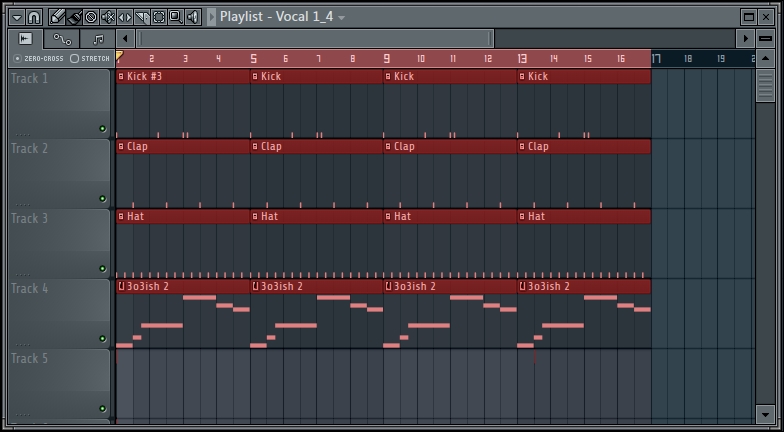
Task: Click the yellow playhead marker at bar 1
Action: coord(119,56)
